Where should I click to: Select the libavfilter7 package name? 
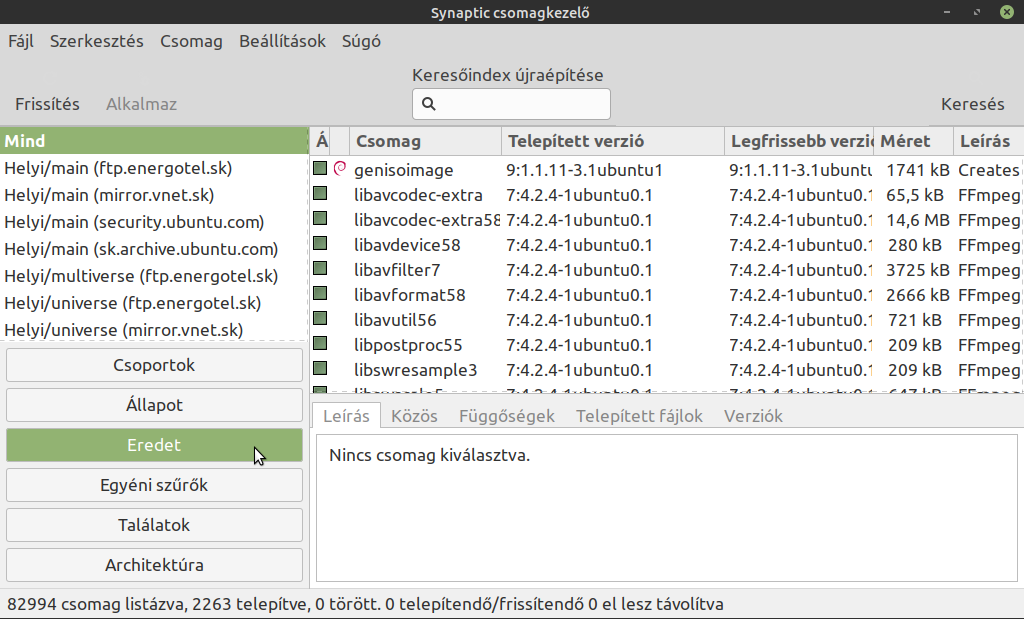[x=397, y=270]
